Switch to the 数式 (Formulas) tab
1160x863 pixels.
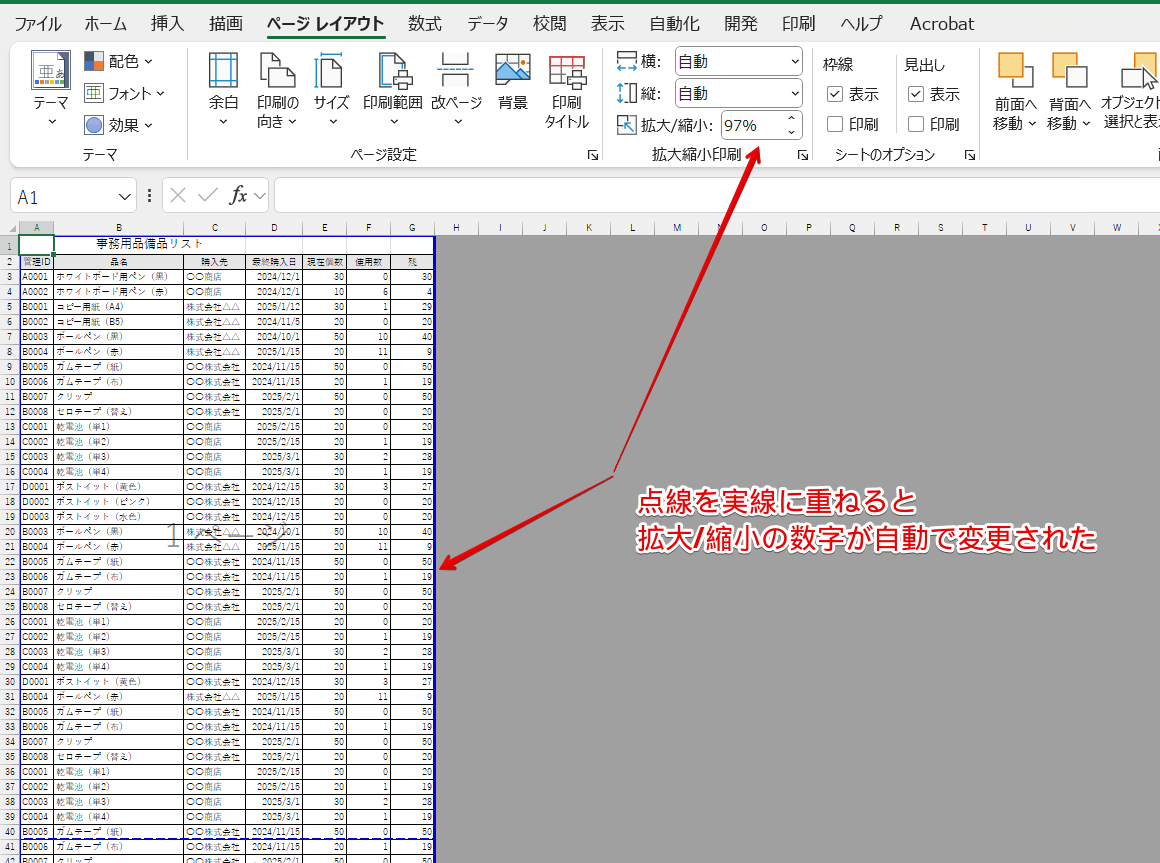[425, 24]
